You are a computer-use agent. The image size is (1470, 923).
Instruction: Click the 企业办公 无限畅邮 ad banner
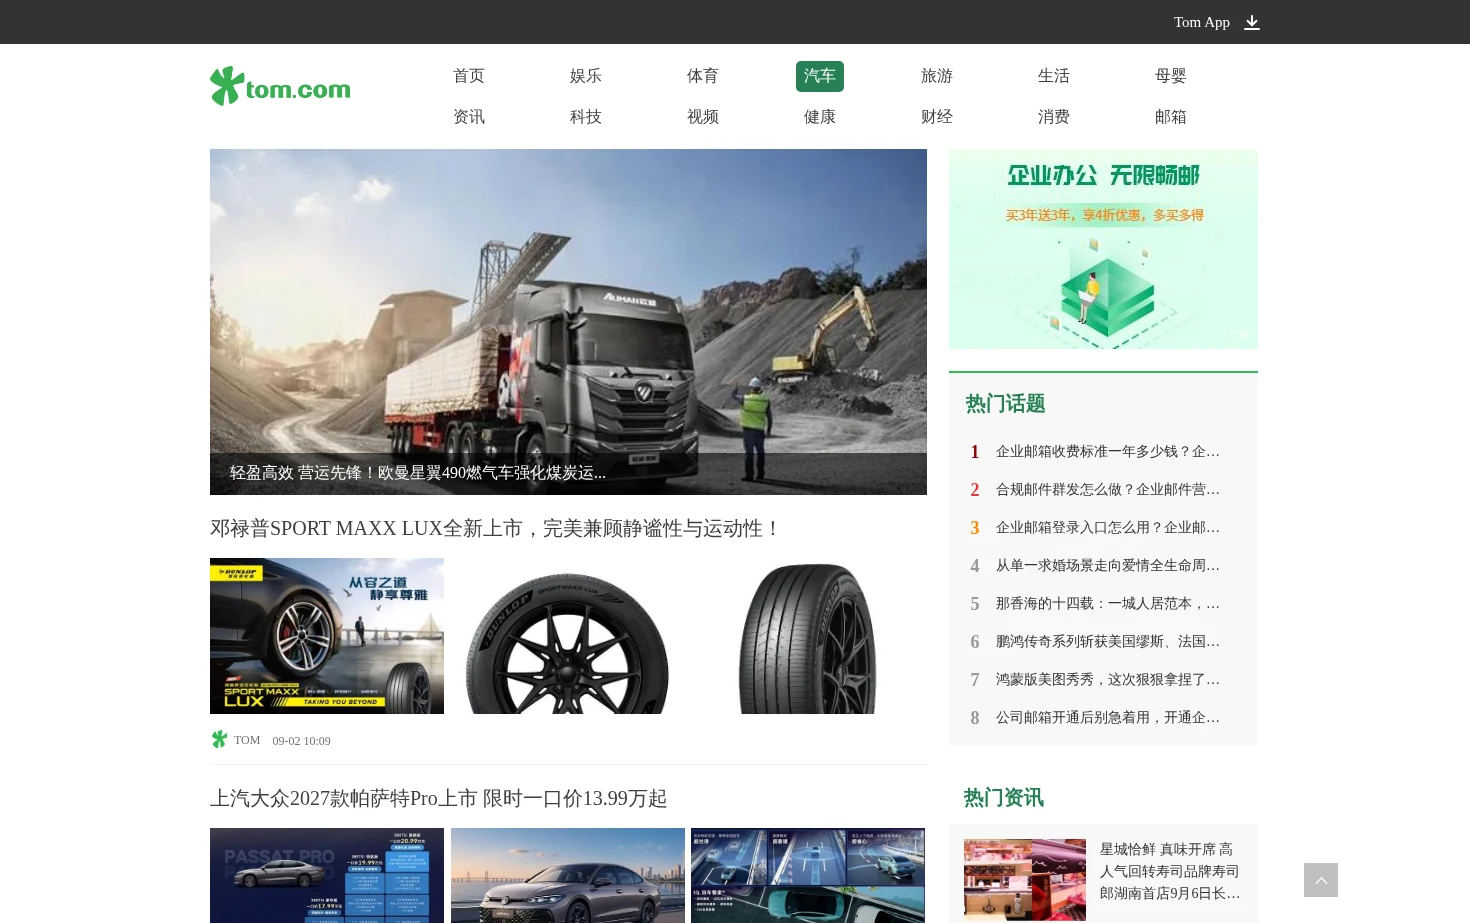tap(1103, 249)
